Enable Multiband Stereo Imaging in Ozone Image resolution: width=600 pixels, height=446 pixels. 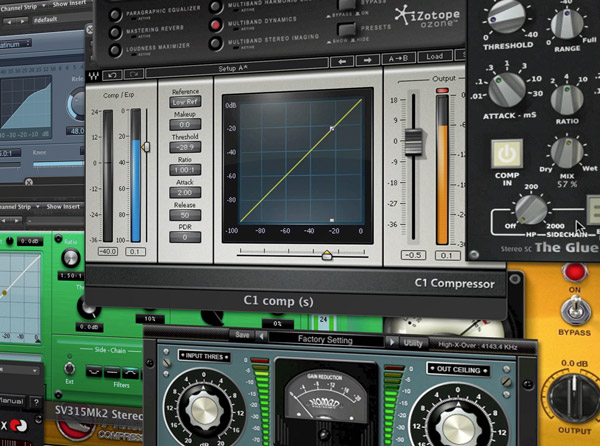[215, 43]
